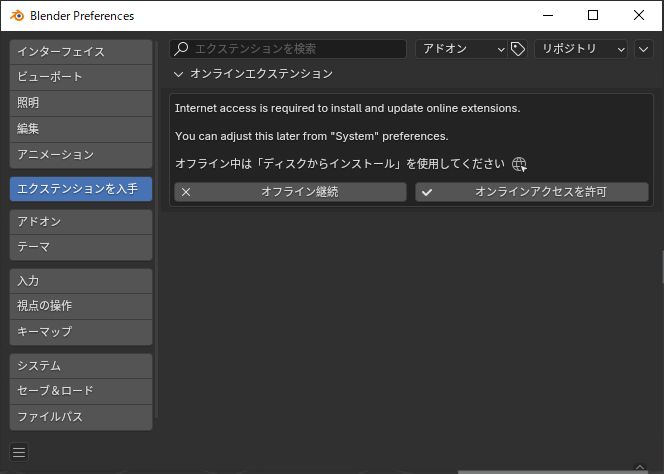The height and width of the screenshot is (474, 664).
Task: Allow online access with オンラインアクセスを許可
Action: coord(531,192)
